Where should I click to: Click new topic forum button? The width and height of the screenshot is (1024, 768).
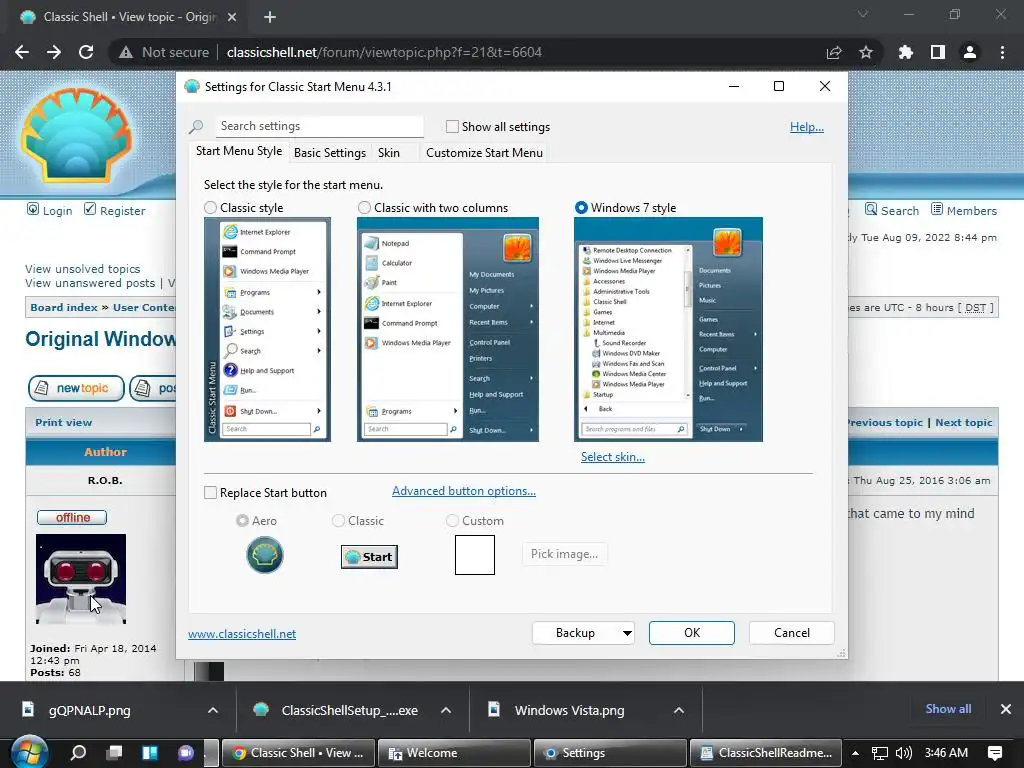click(x=76, y=388)
